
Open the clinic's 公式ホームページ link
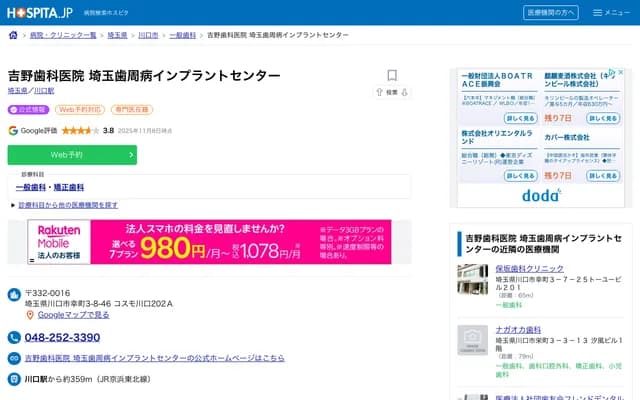click(155, 358)
